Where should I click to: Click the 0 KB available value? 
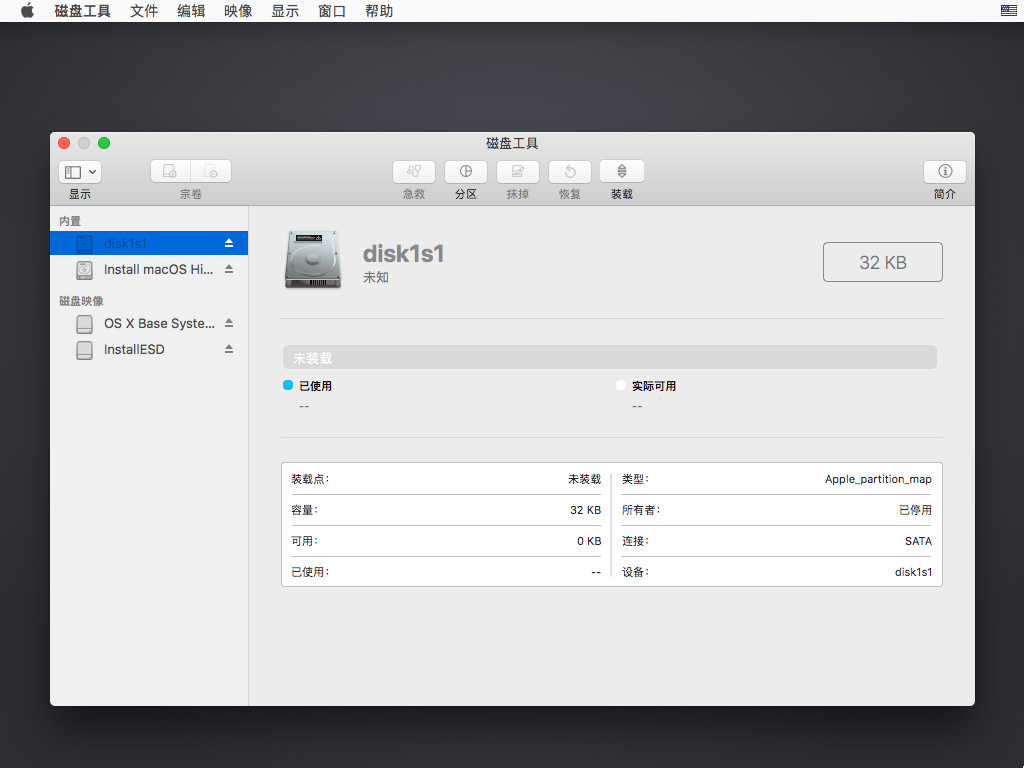click(589, 541)
